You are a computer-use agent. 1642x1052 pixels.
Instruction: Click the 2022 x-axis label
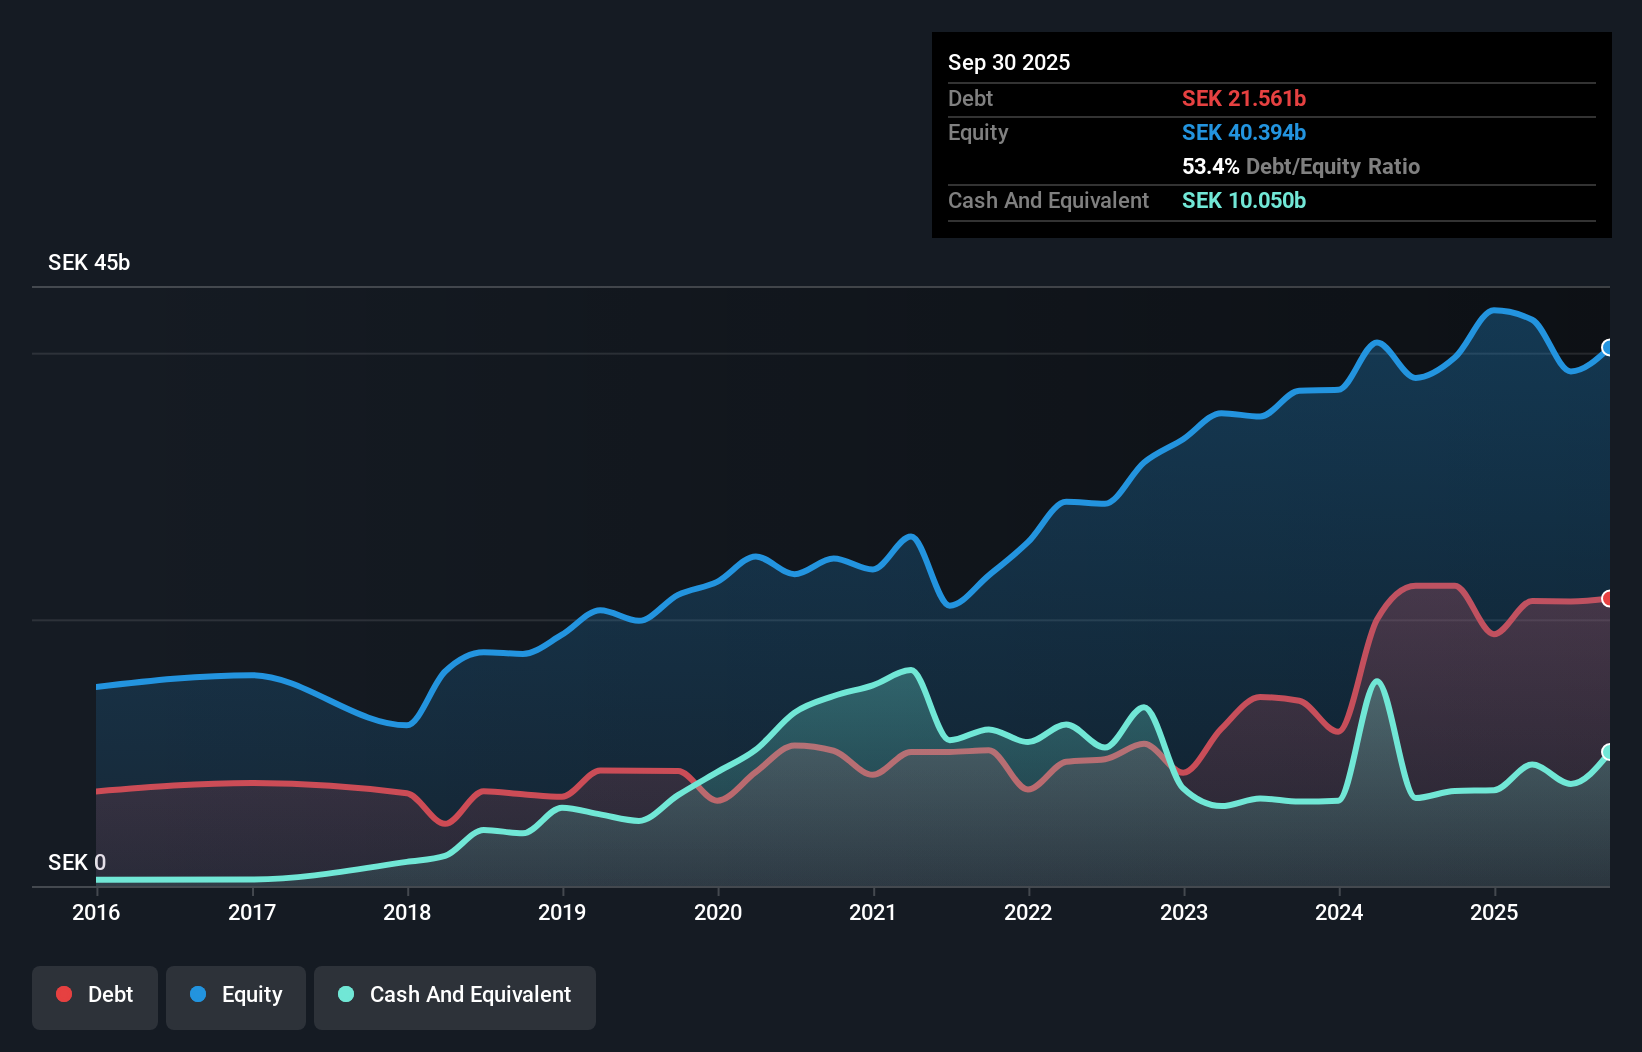pos(1028,912)
